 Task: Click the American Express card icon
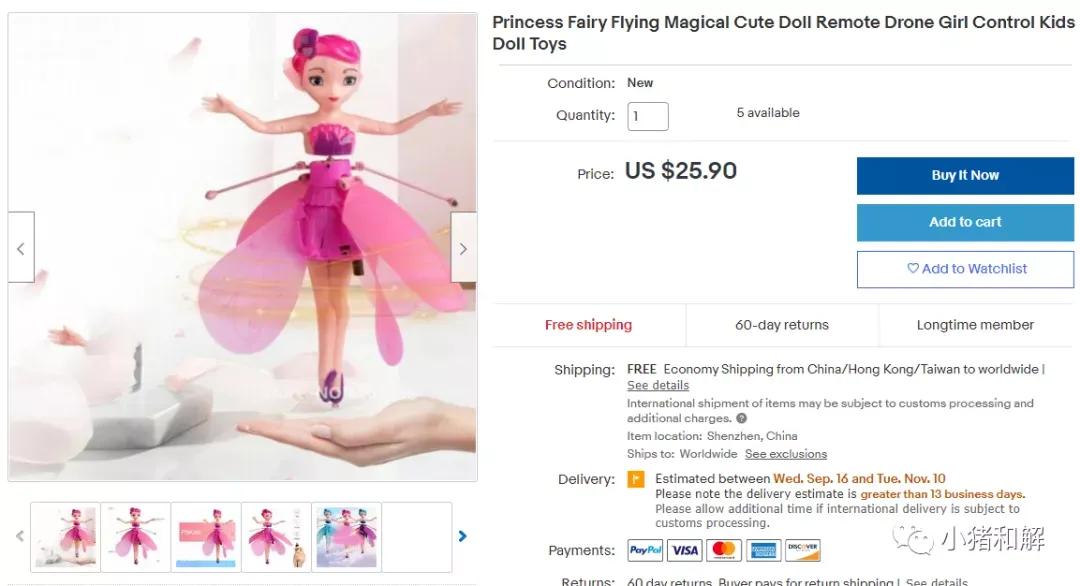pos(763,550)
